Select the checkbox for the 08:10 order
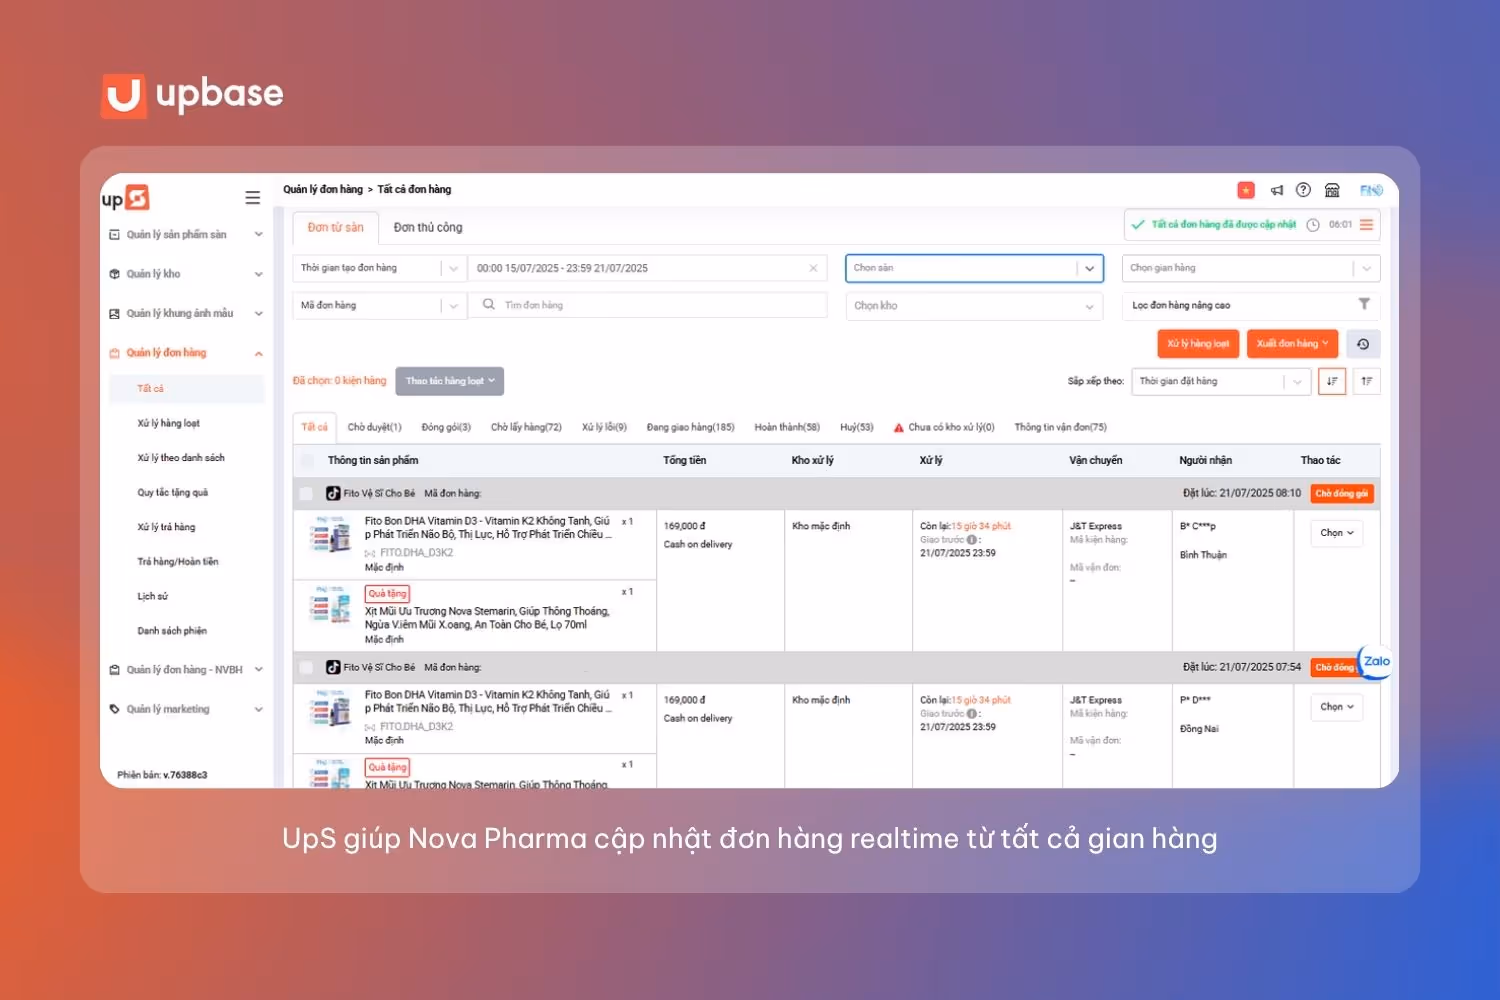 306,493
